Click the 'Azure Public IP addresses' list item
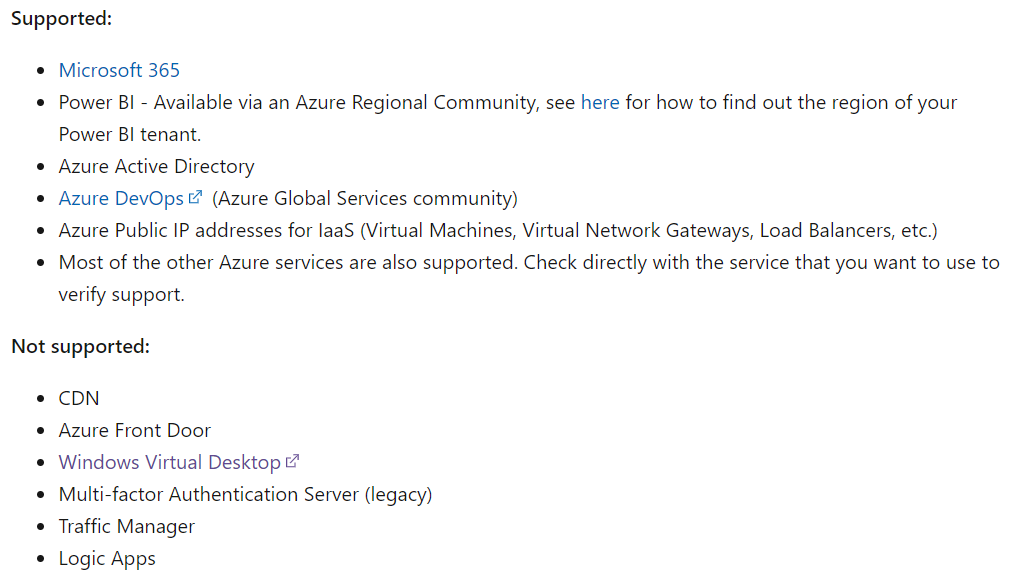 tap(498, 230)
